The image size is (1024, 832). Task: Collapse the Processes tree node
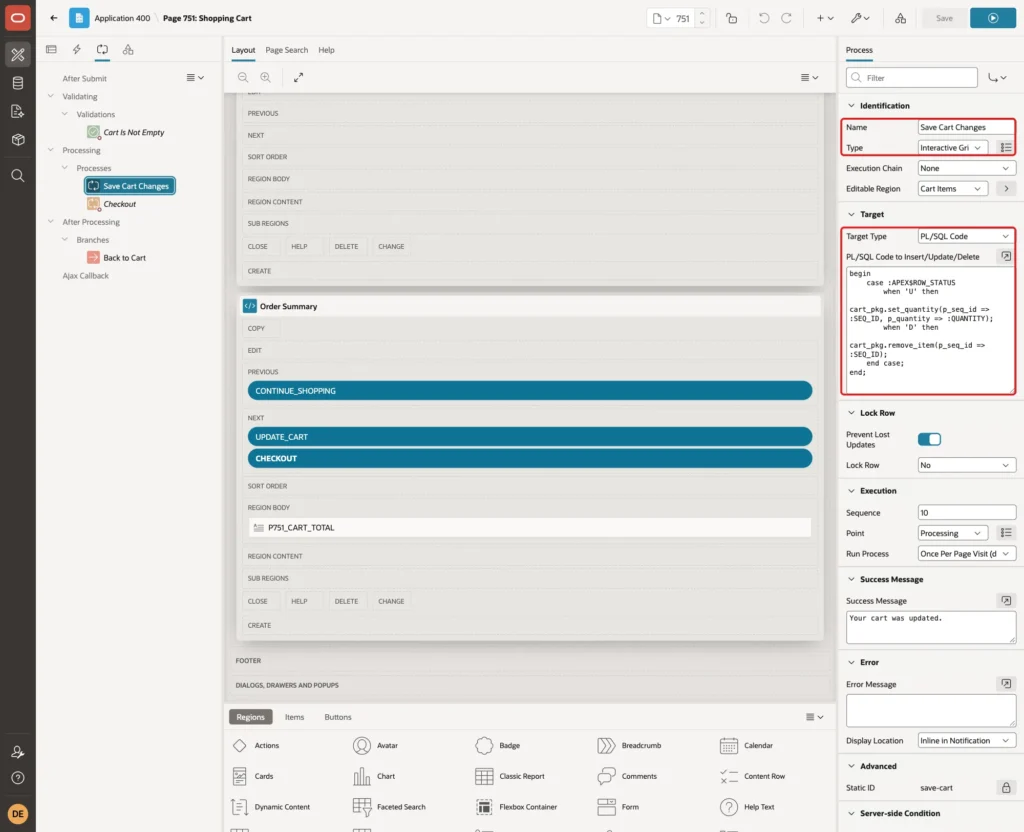pyautogui.click(x=64, y=168)
